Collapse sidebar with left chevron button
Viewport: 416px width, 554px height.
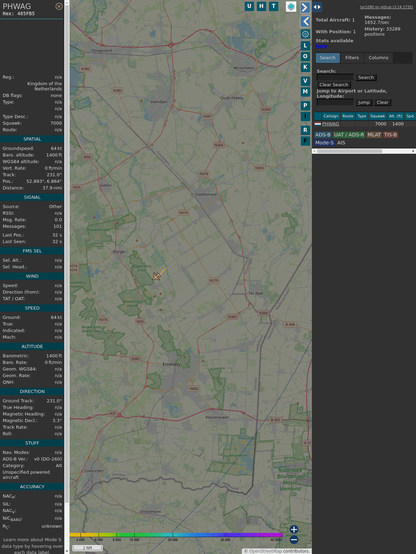[305, 22]
